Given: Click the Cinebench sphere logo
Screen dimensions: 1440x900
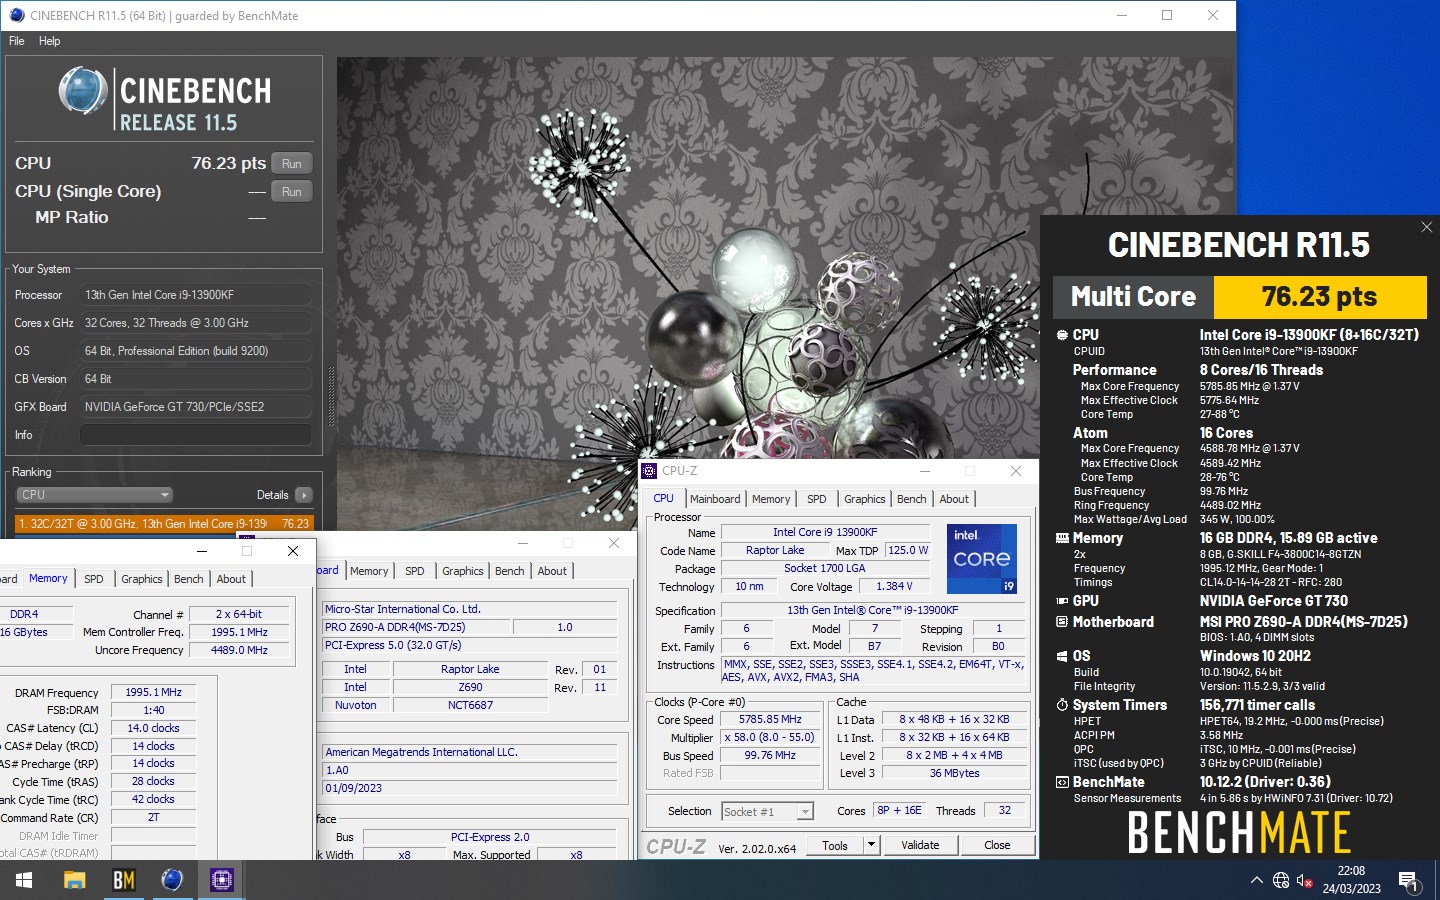Looking at the screenshot, I should pyautogui.click(x=82, y=90).
